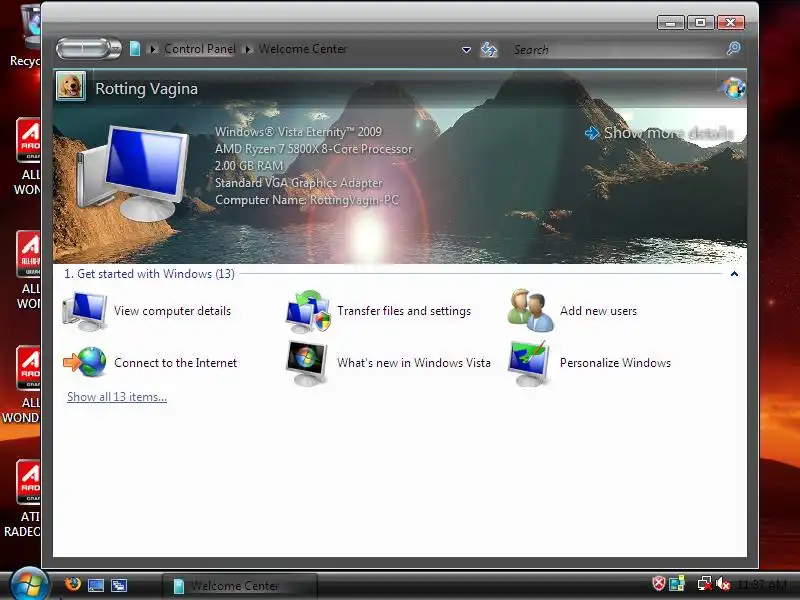Click the address bar folder icon

135,49
